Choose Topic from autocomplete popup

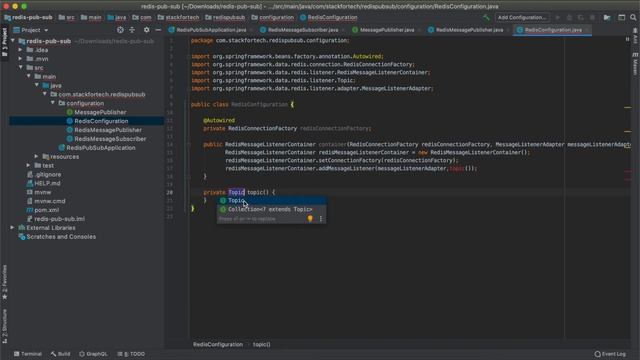271,200
